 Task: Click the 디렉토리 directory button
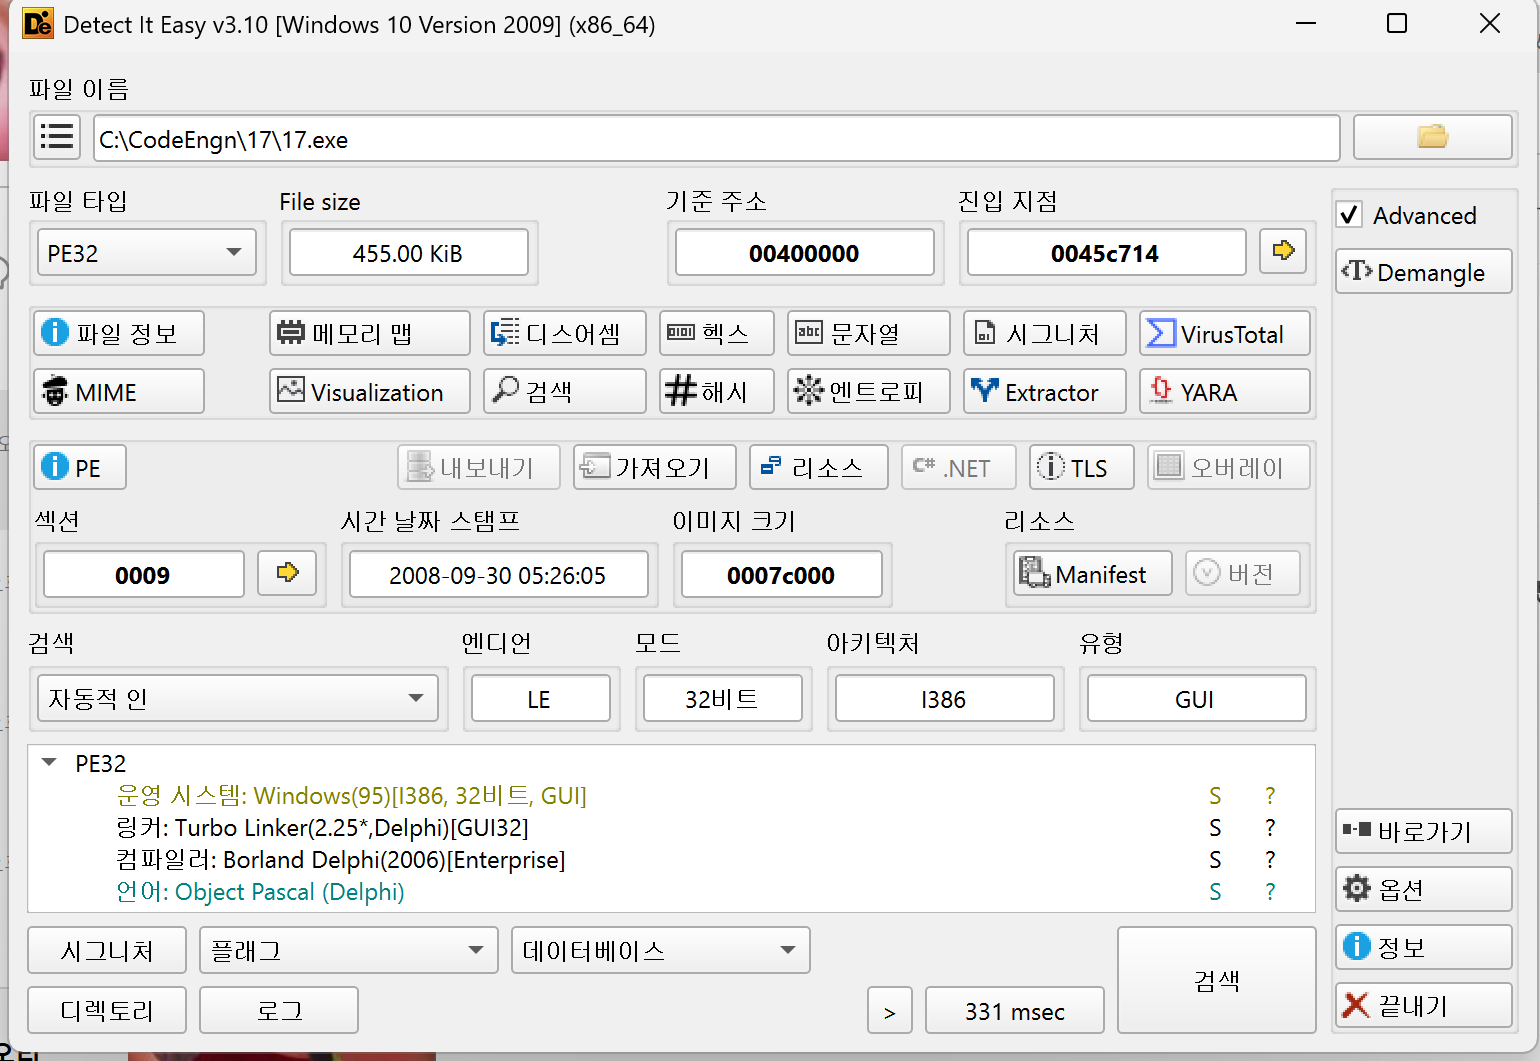point(107,1010)
